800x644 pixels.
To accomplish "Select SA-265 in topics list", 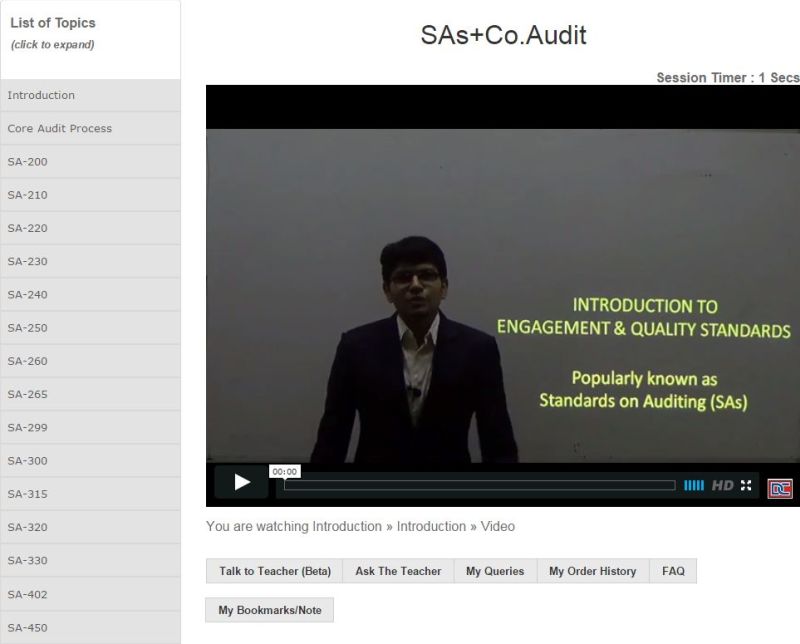I will (90, 394).
